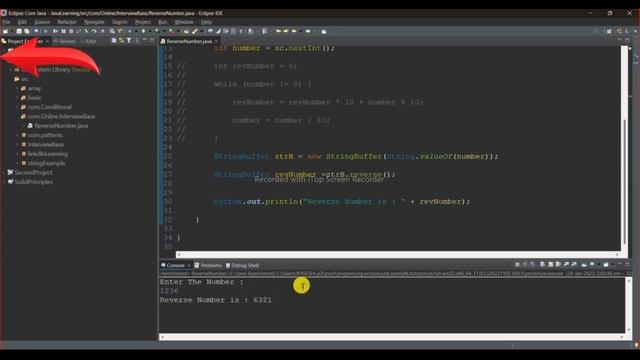Image resolution: width=640 pixels, height=360 pixels.
Task: Click the green Debug toolbar icon
Action: [x=129, y=31]
